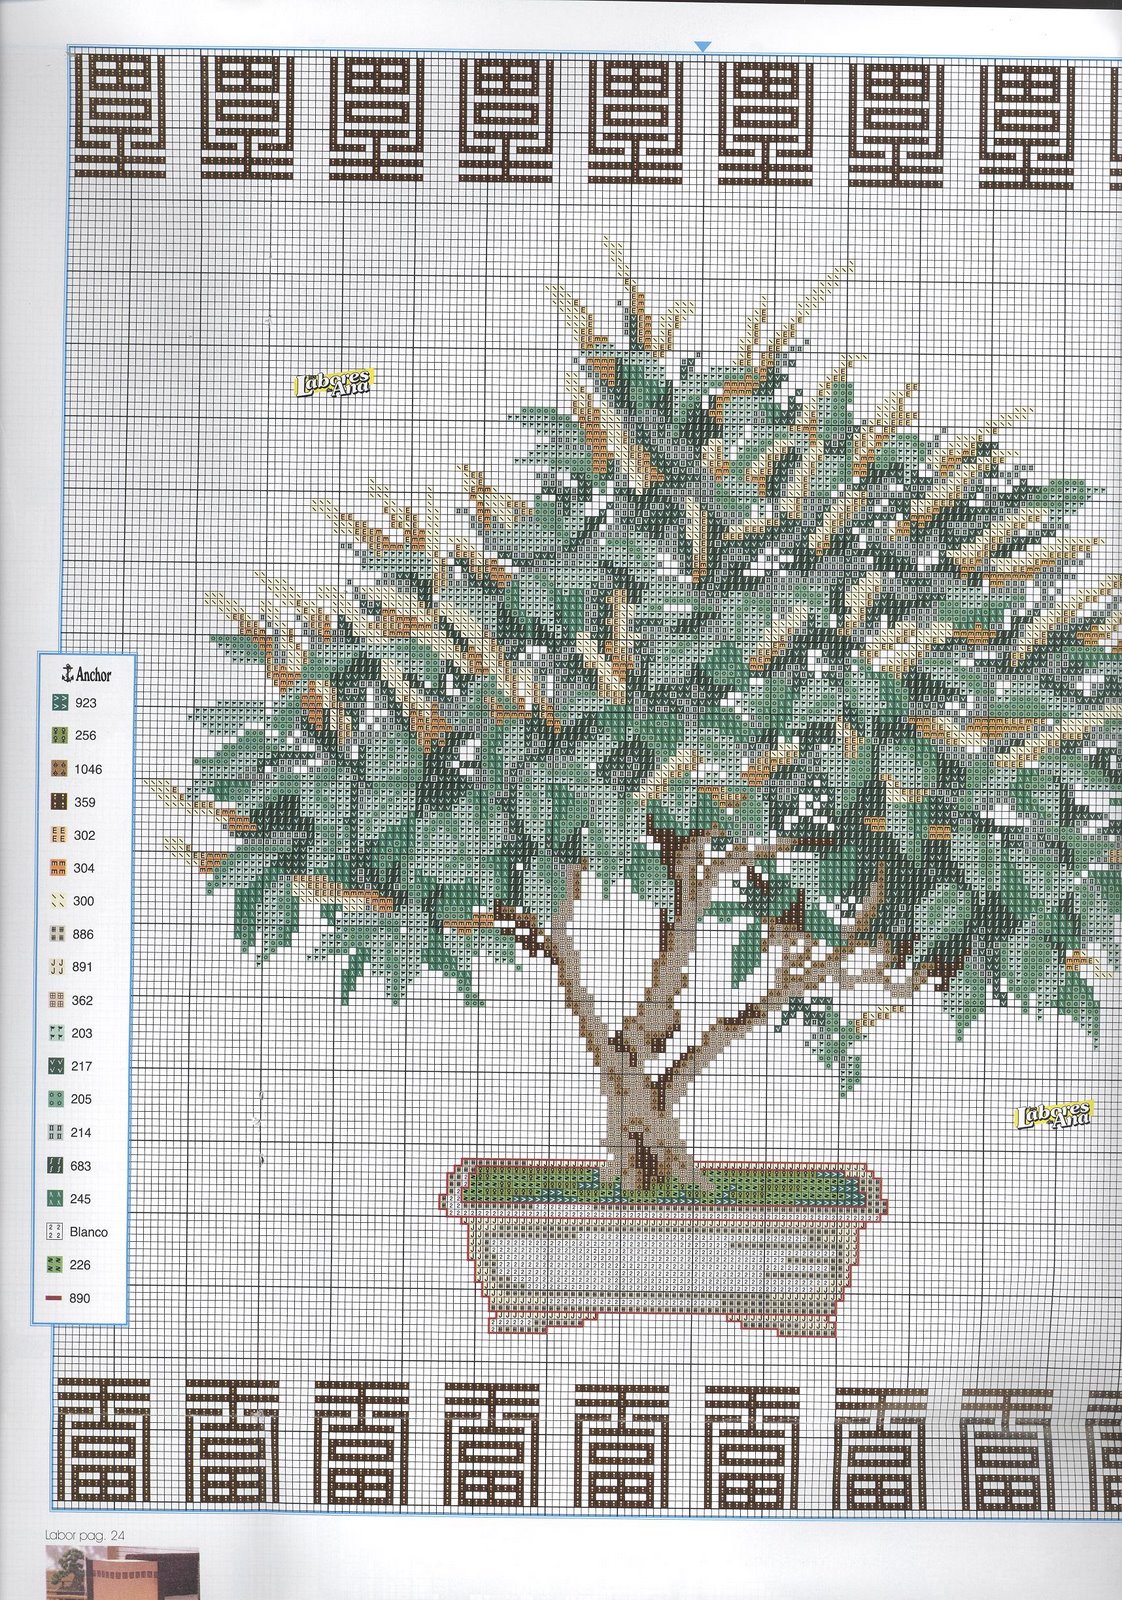Select the swatch with V symbols for 217
Viewport: 1122px width, 1600px height.
pyautogui.click(x=57, y=1066)
